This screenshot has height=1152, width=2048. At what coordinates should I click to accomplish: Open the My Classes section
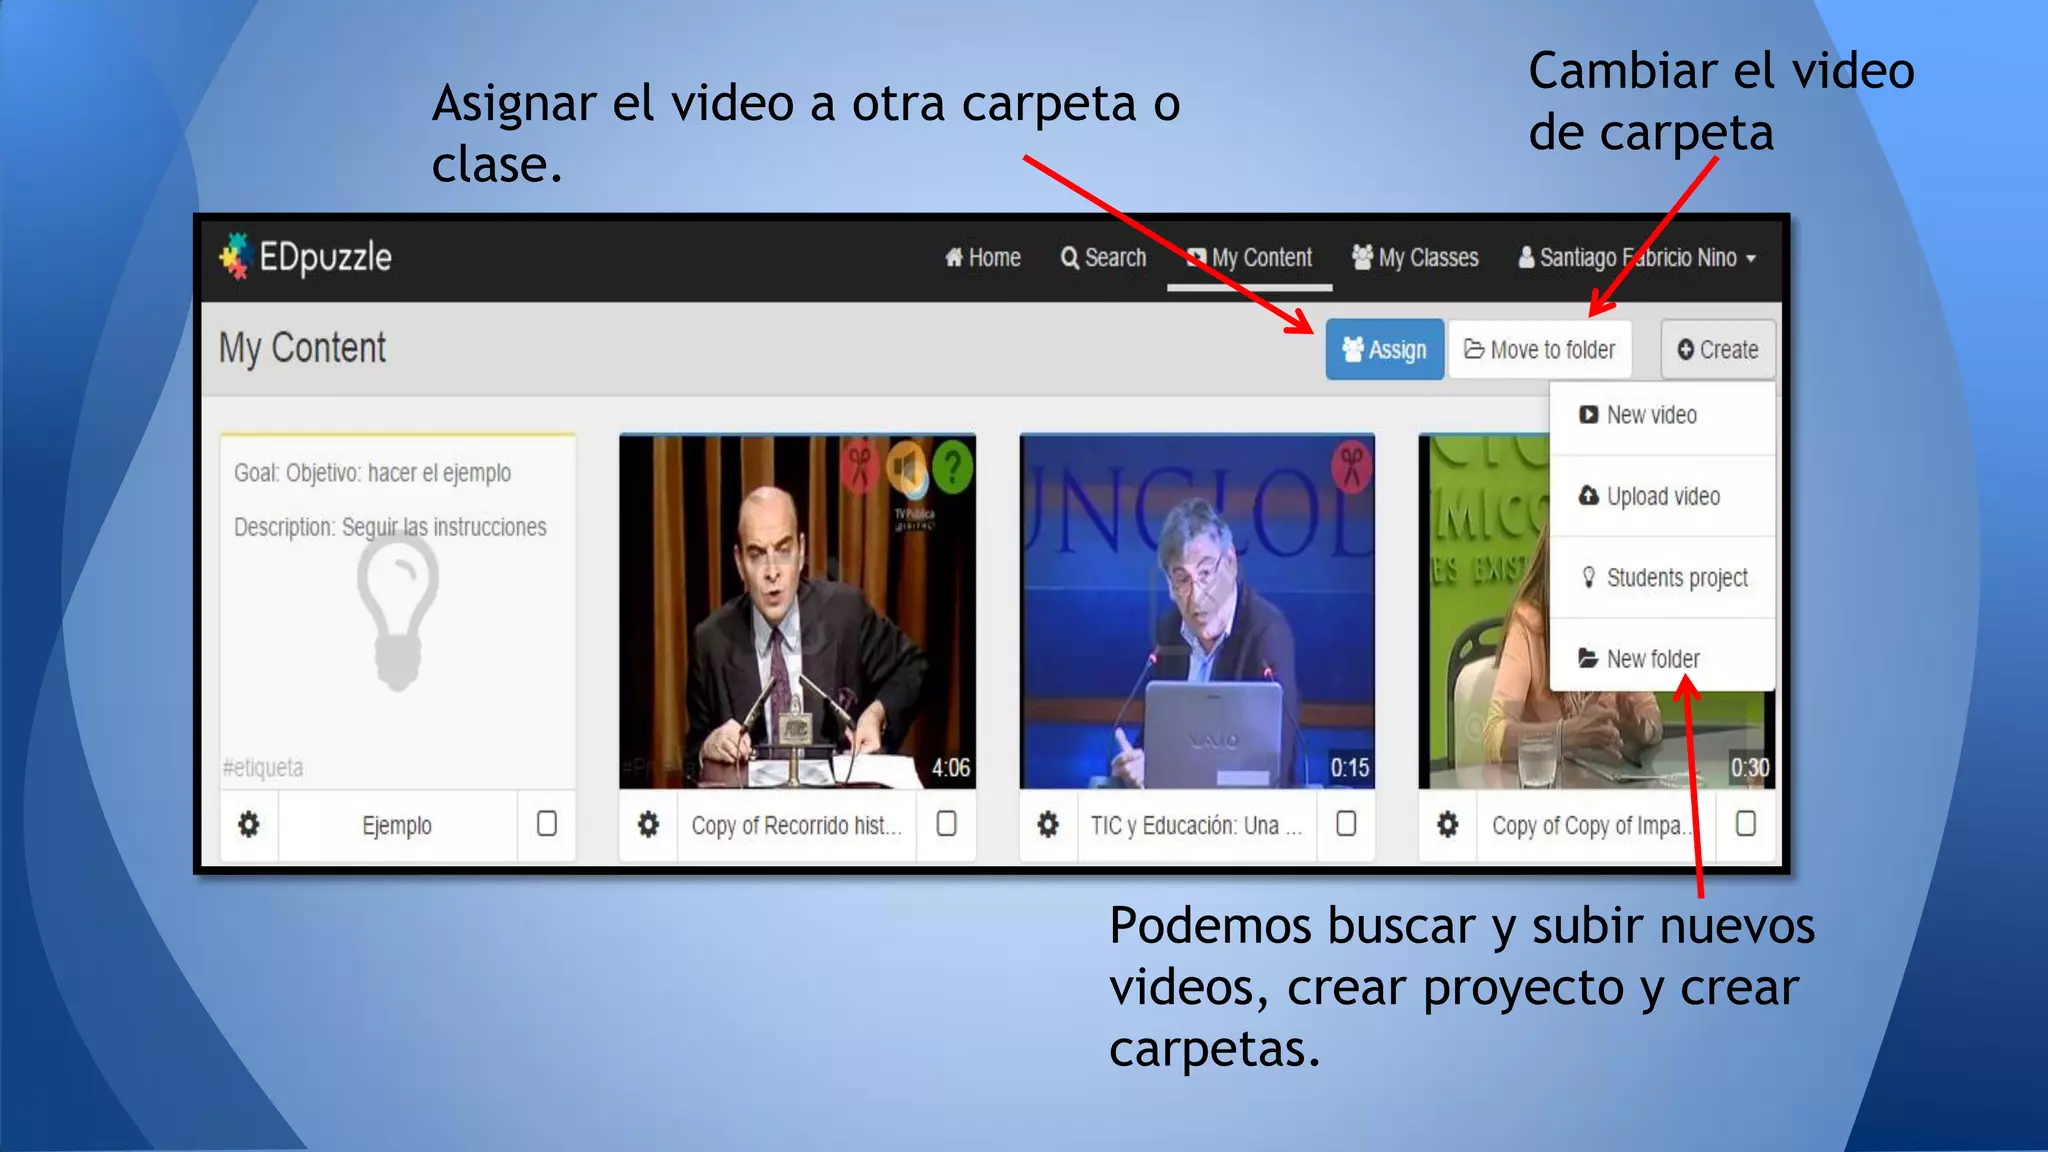[1415, 258]
